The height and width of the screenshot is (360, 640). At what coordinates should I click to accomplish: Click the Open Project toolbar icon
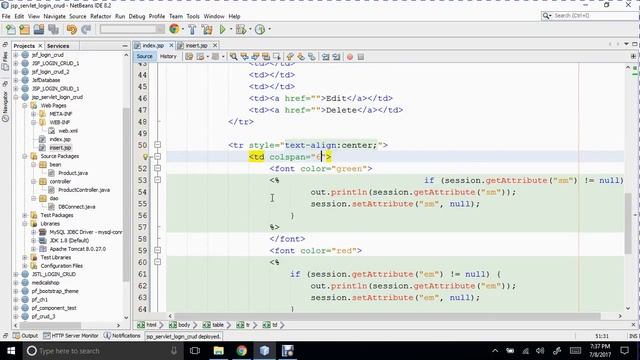[x=39, y=29]
